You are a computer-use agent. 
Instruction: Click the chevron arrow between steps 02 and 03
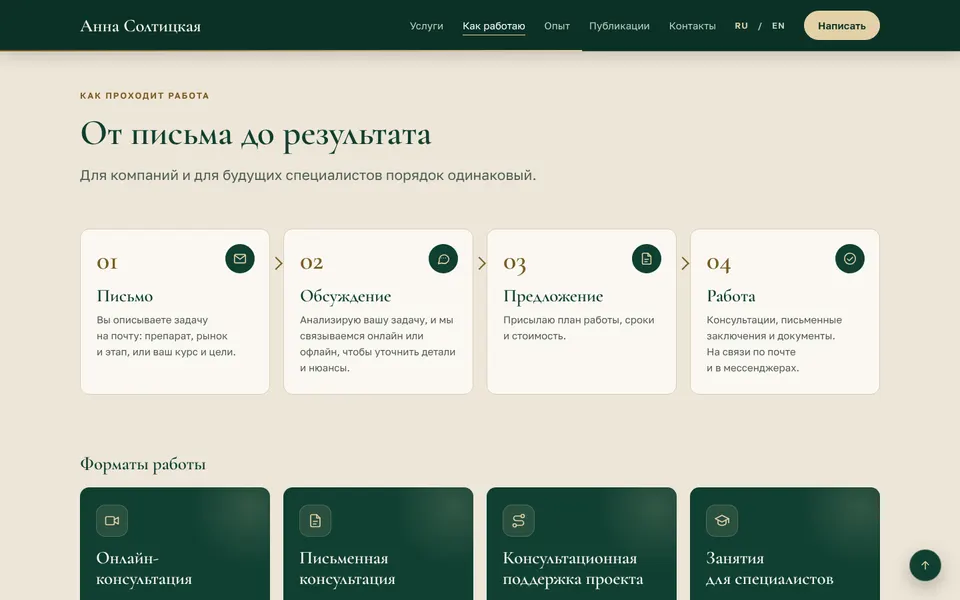click(x=482, y=263)
